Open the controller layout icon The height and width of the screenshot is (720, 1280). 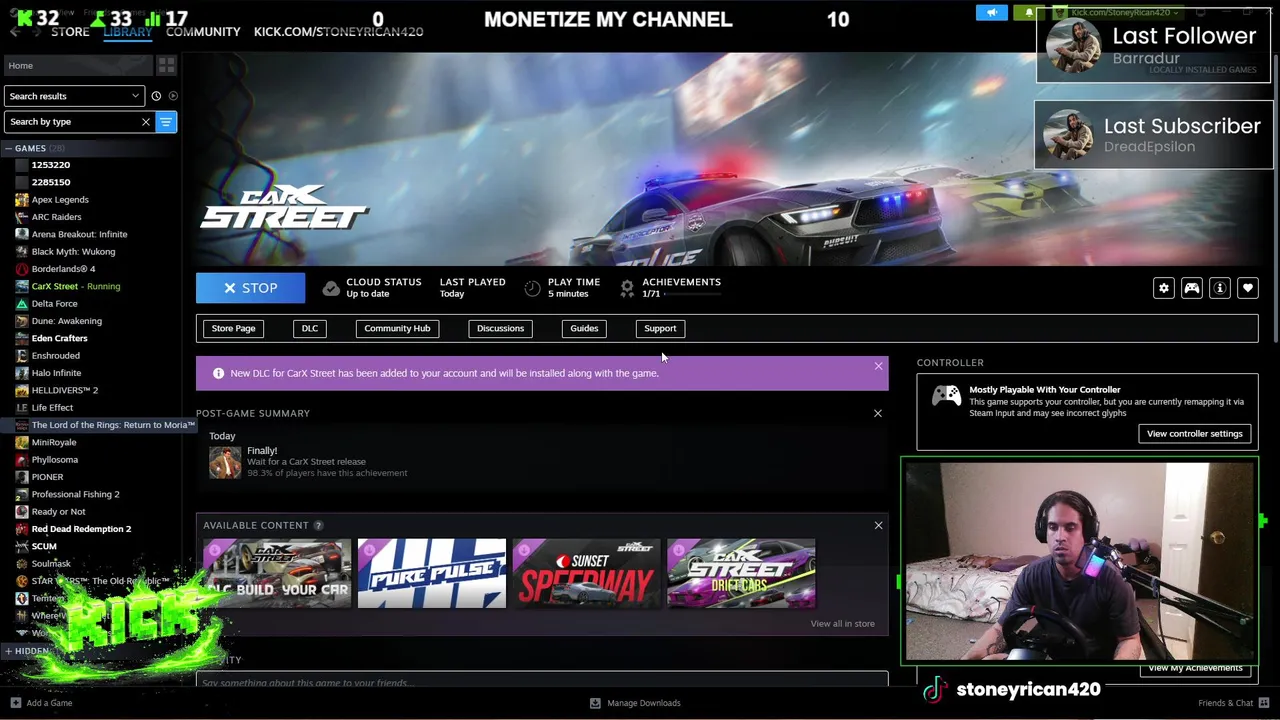pos(1192,288)
